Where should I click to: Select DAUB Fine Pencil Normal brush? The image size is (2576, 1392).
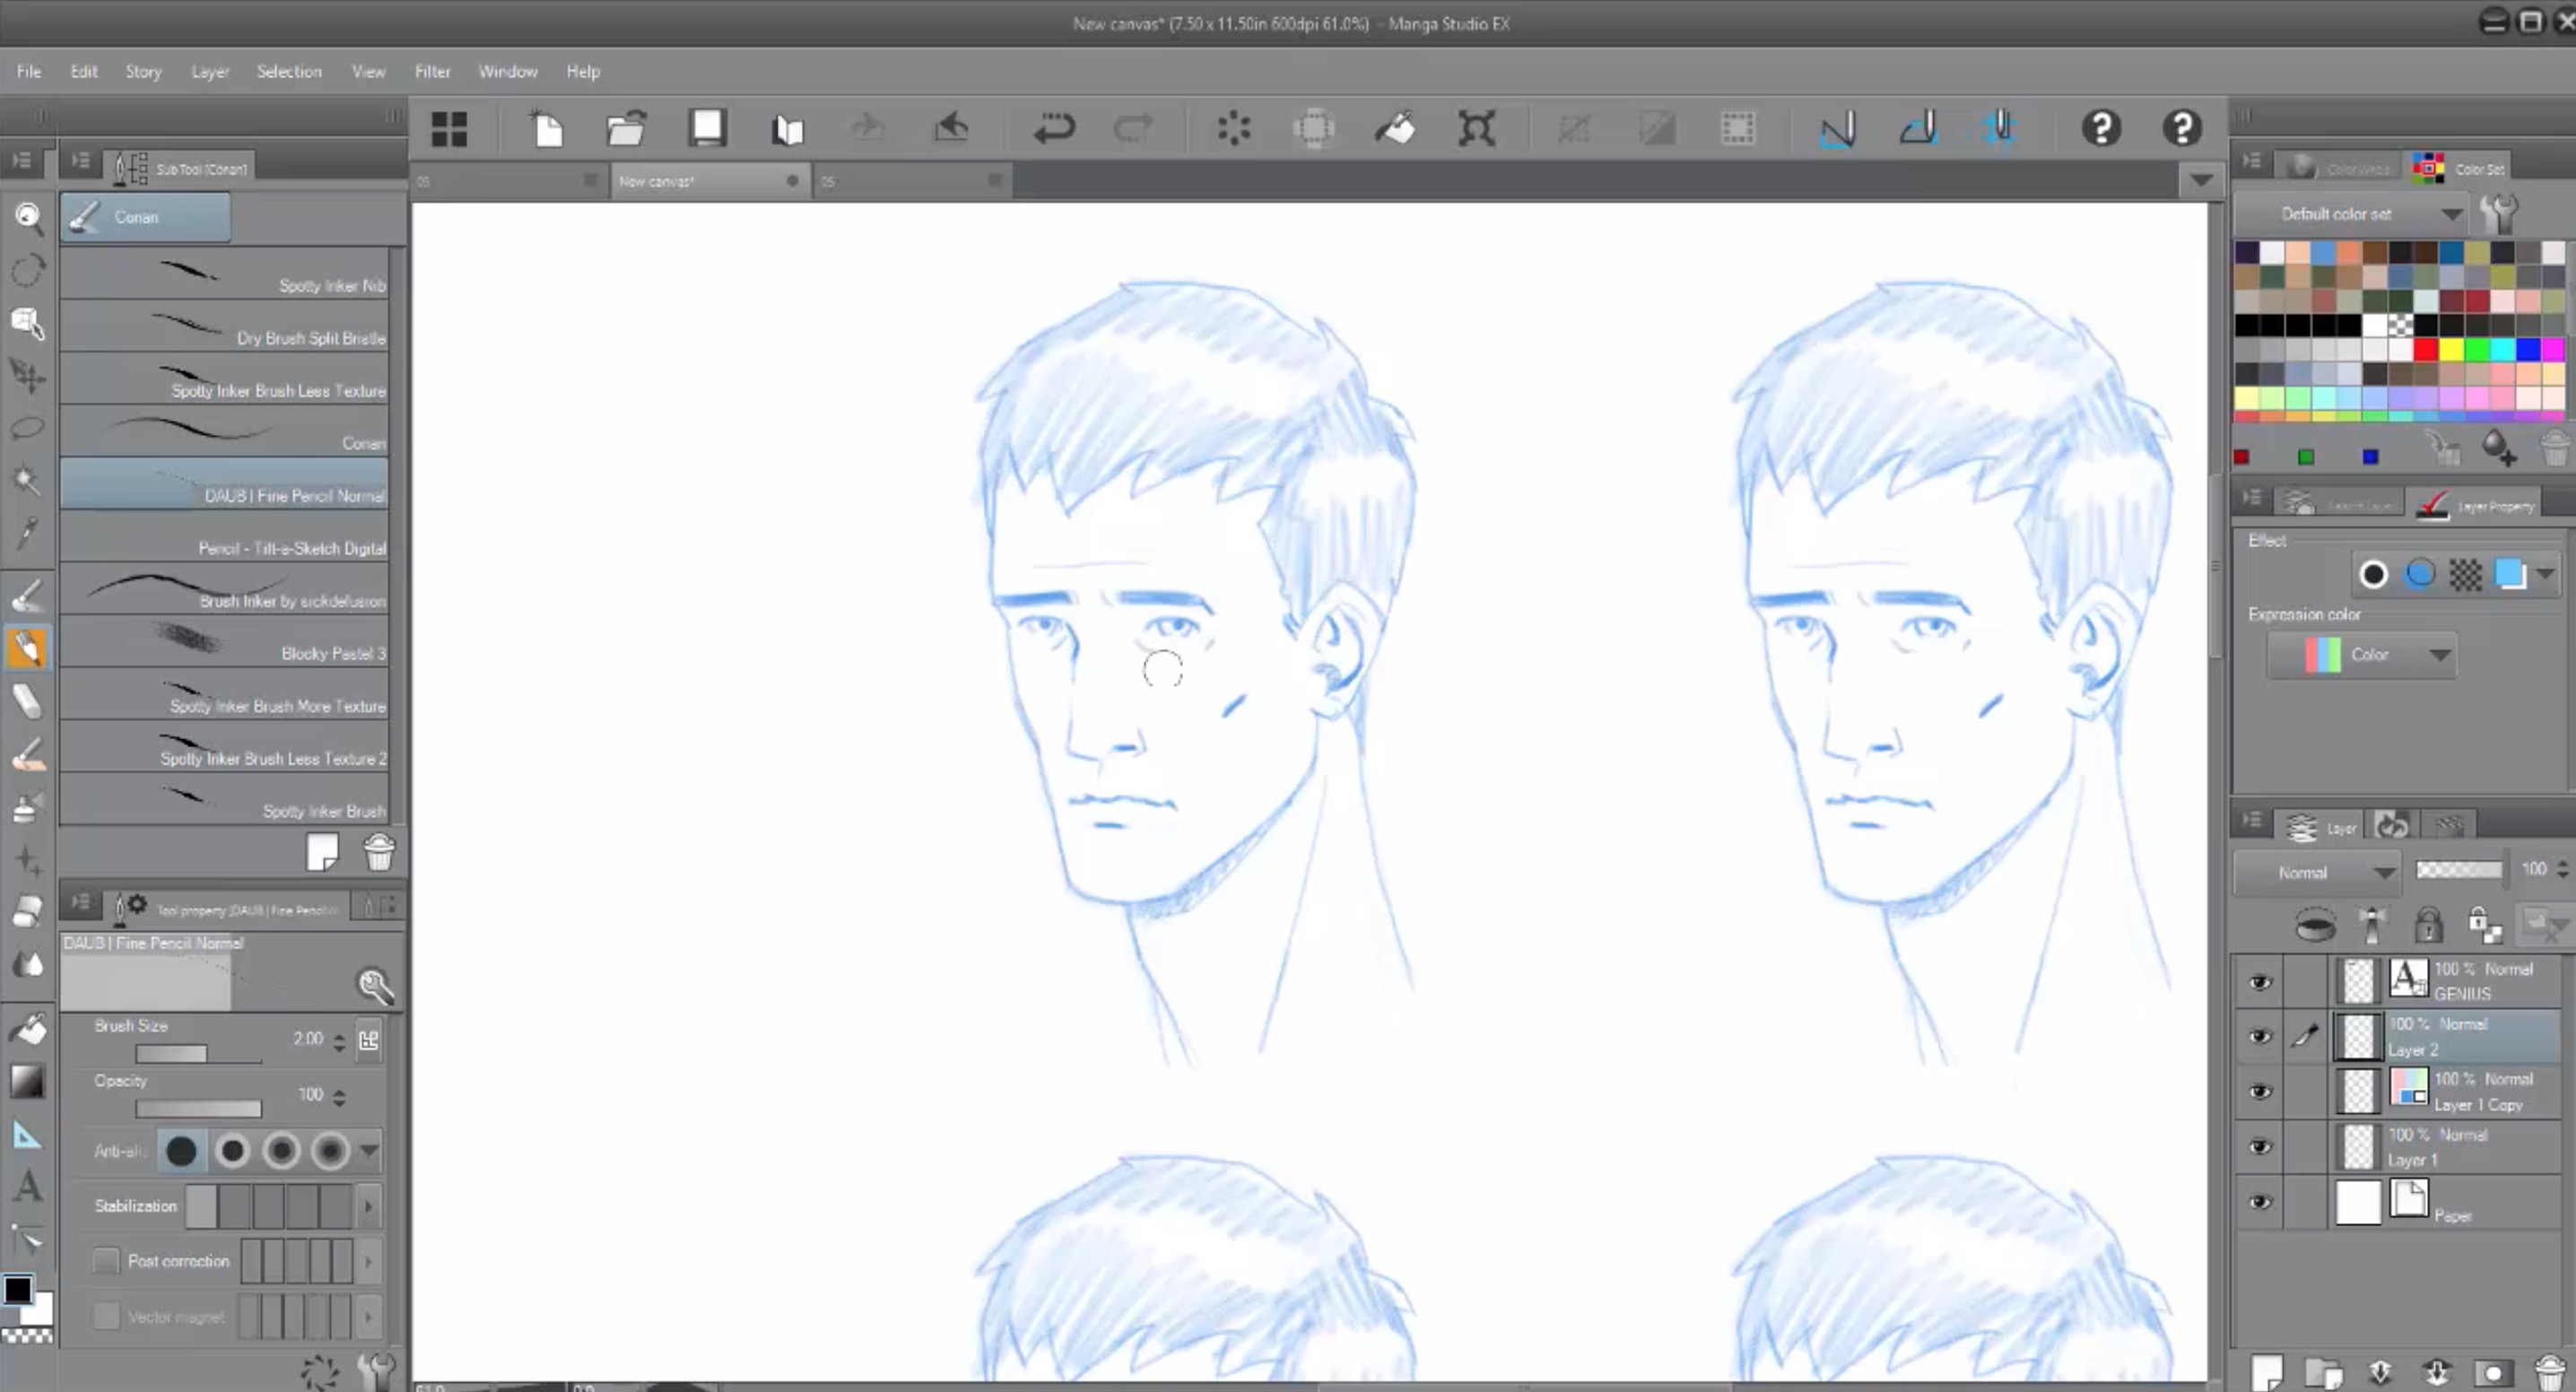pyautogui.click(x=224, y=484)
